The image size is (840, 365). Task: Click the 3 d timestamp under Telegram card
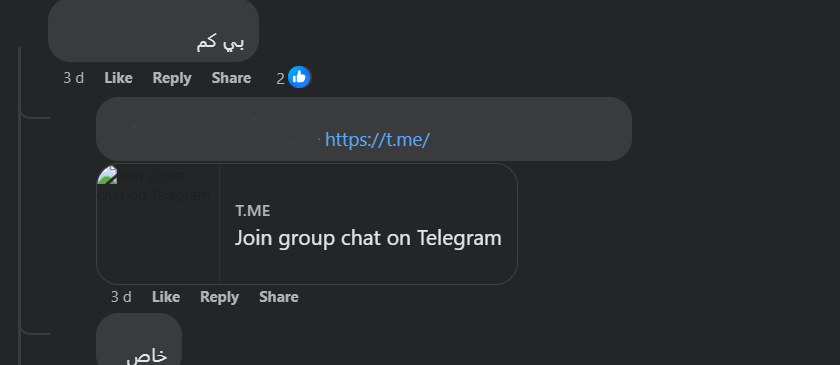[121, 297]
